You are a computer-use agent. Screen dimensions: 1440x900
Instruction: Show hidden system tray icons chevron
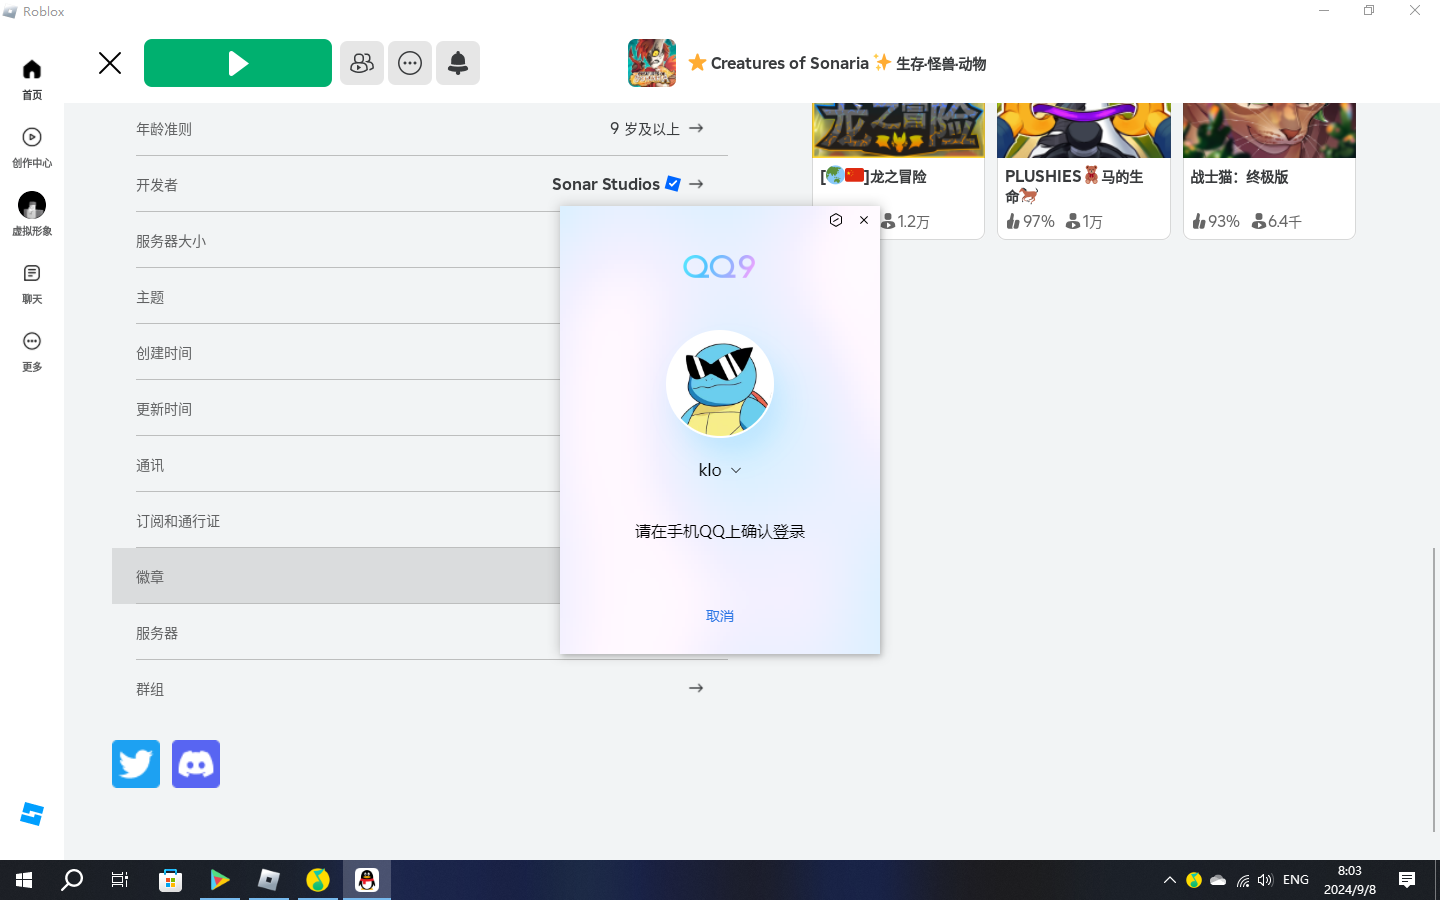click(1169, 880)
